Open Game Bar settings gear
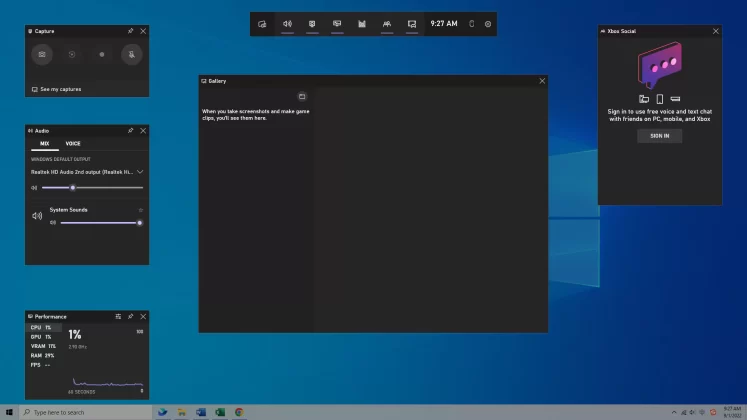Viewport: 747px width, 420px height. tap(488, 24)
